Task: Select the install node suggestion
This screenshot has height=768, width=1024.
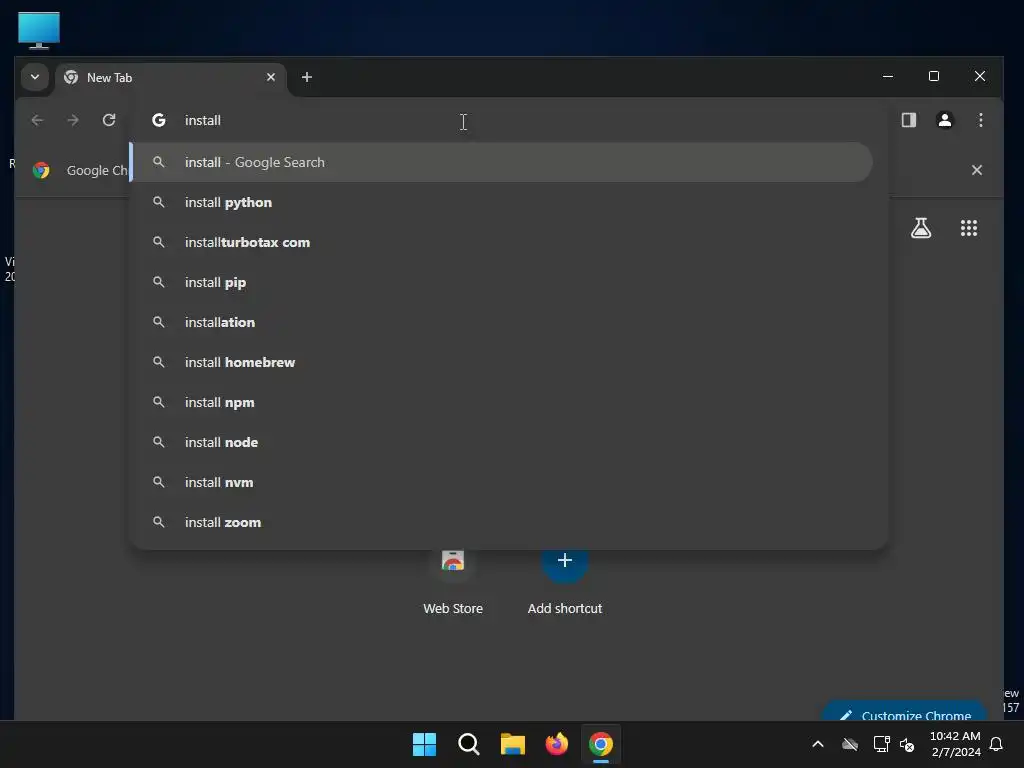Action: (502, 442)
